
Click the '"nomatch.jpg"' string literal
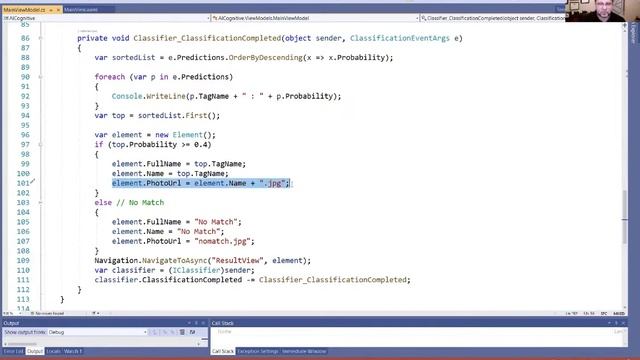(222, 241)
